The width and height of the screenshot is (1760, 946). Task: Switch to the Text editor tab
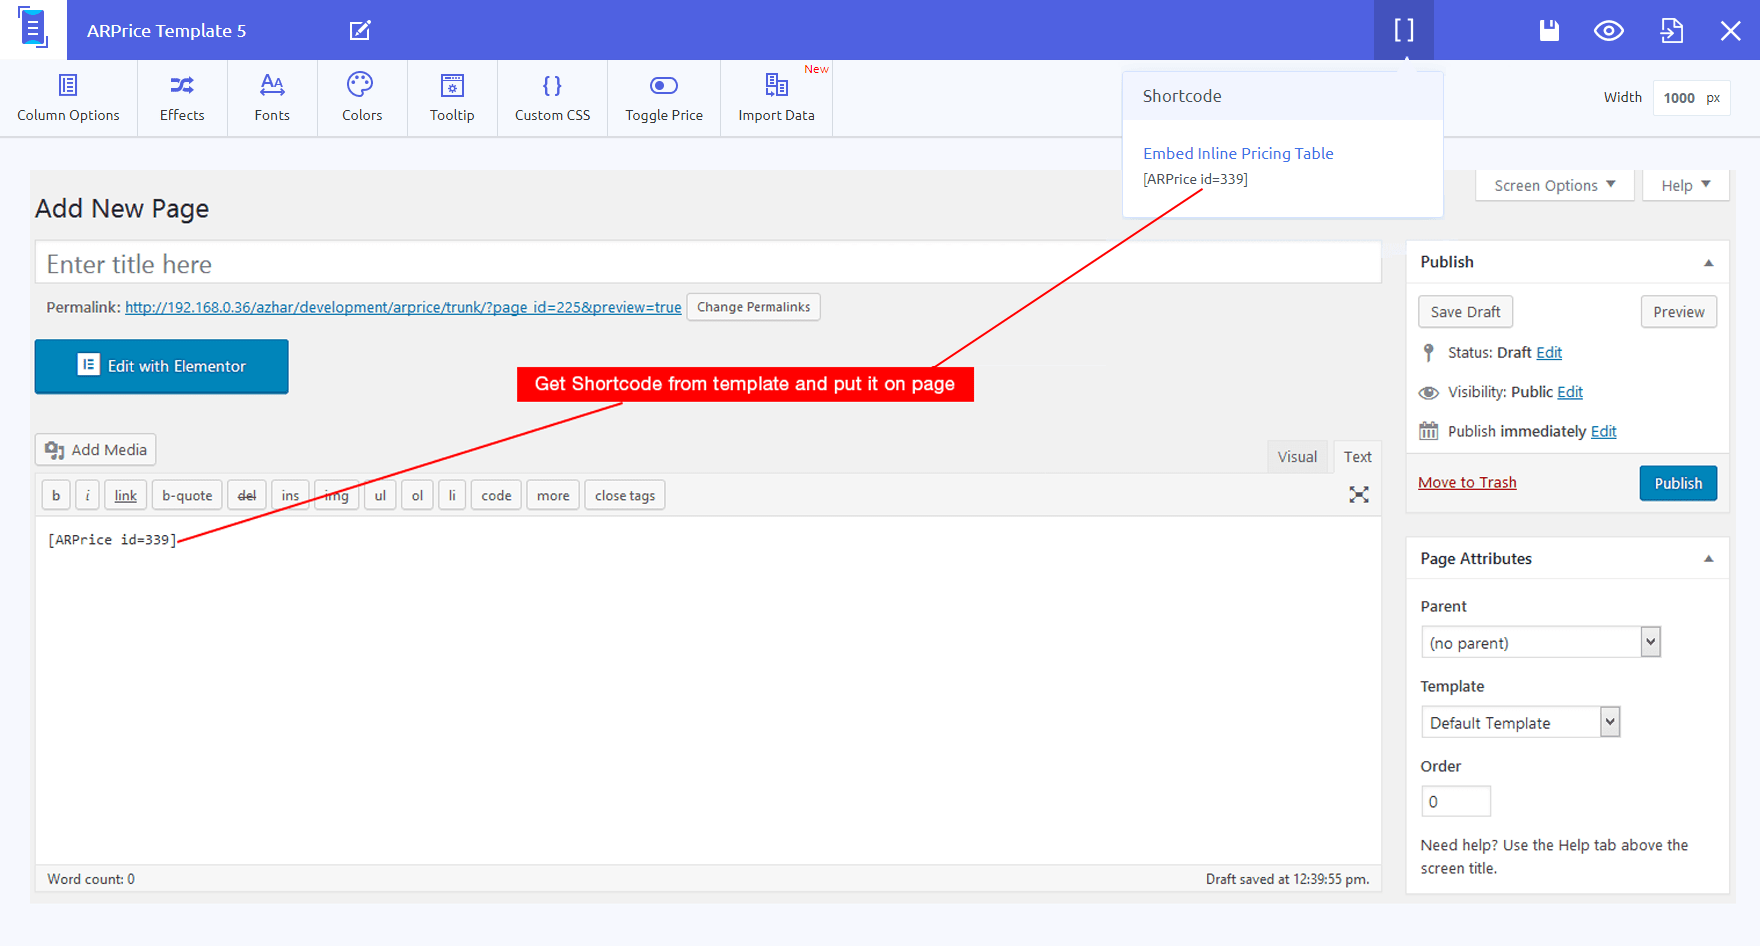[x=1357, y=457]
